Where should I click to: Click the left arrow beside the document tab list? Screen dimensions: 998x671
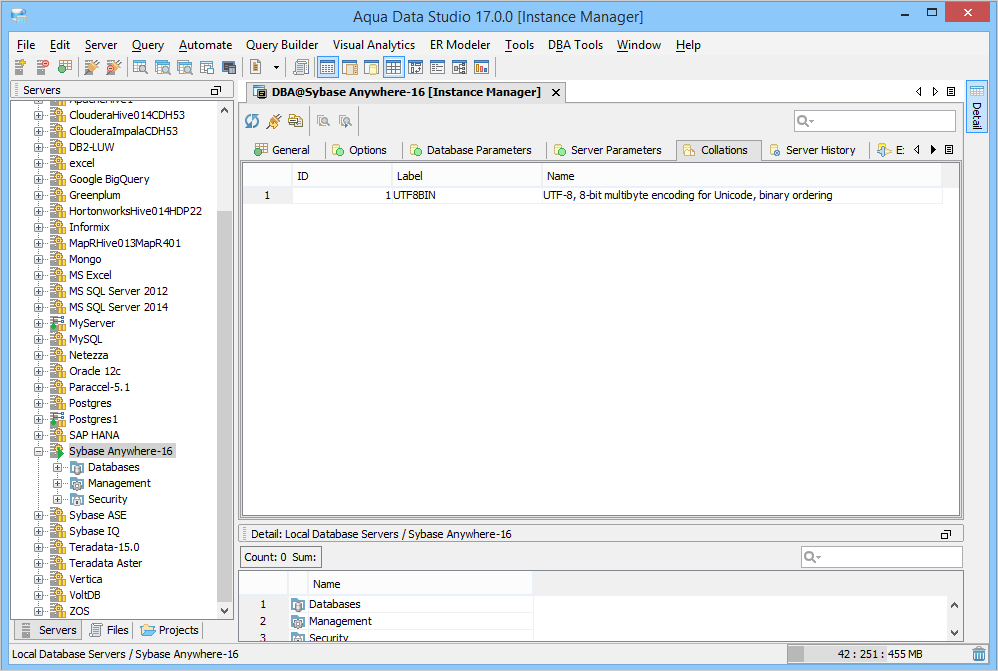coord(918,92)
